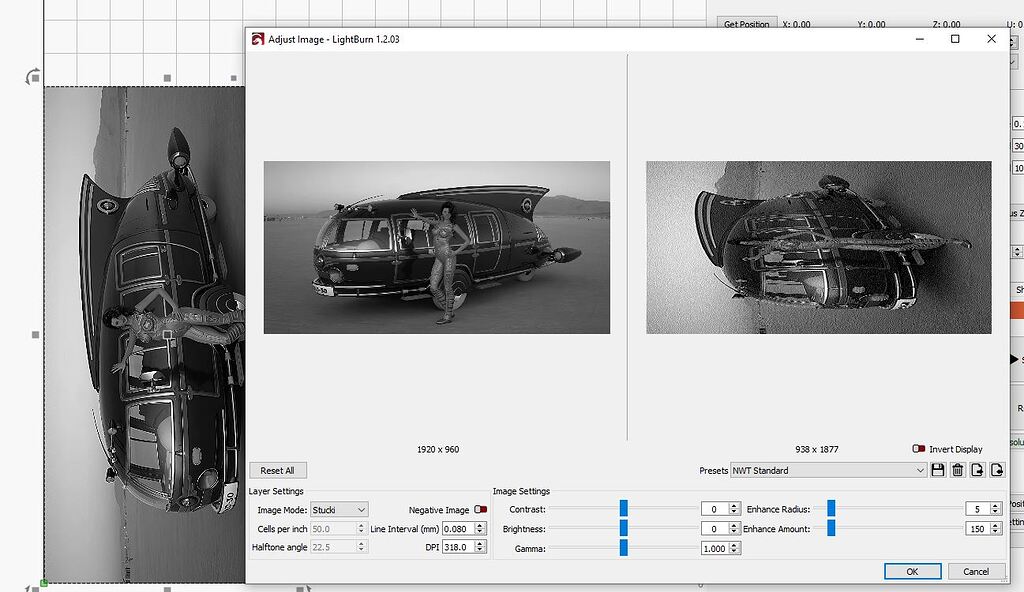The height and width of the screenshot is (592, 1024).
Task: Click the Reset All button
Action: click(278, 470)
